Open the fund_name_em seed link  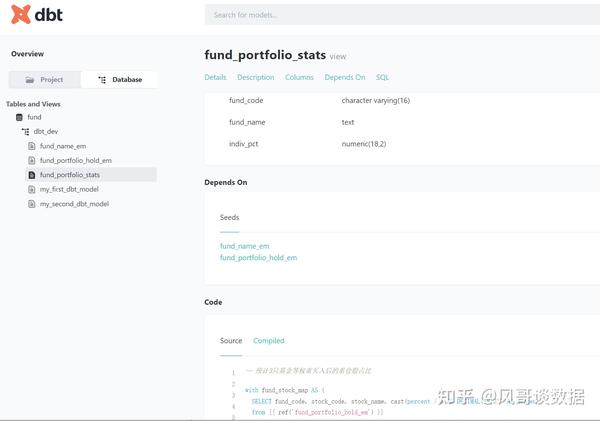(x=245, y=246)
